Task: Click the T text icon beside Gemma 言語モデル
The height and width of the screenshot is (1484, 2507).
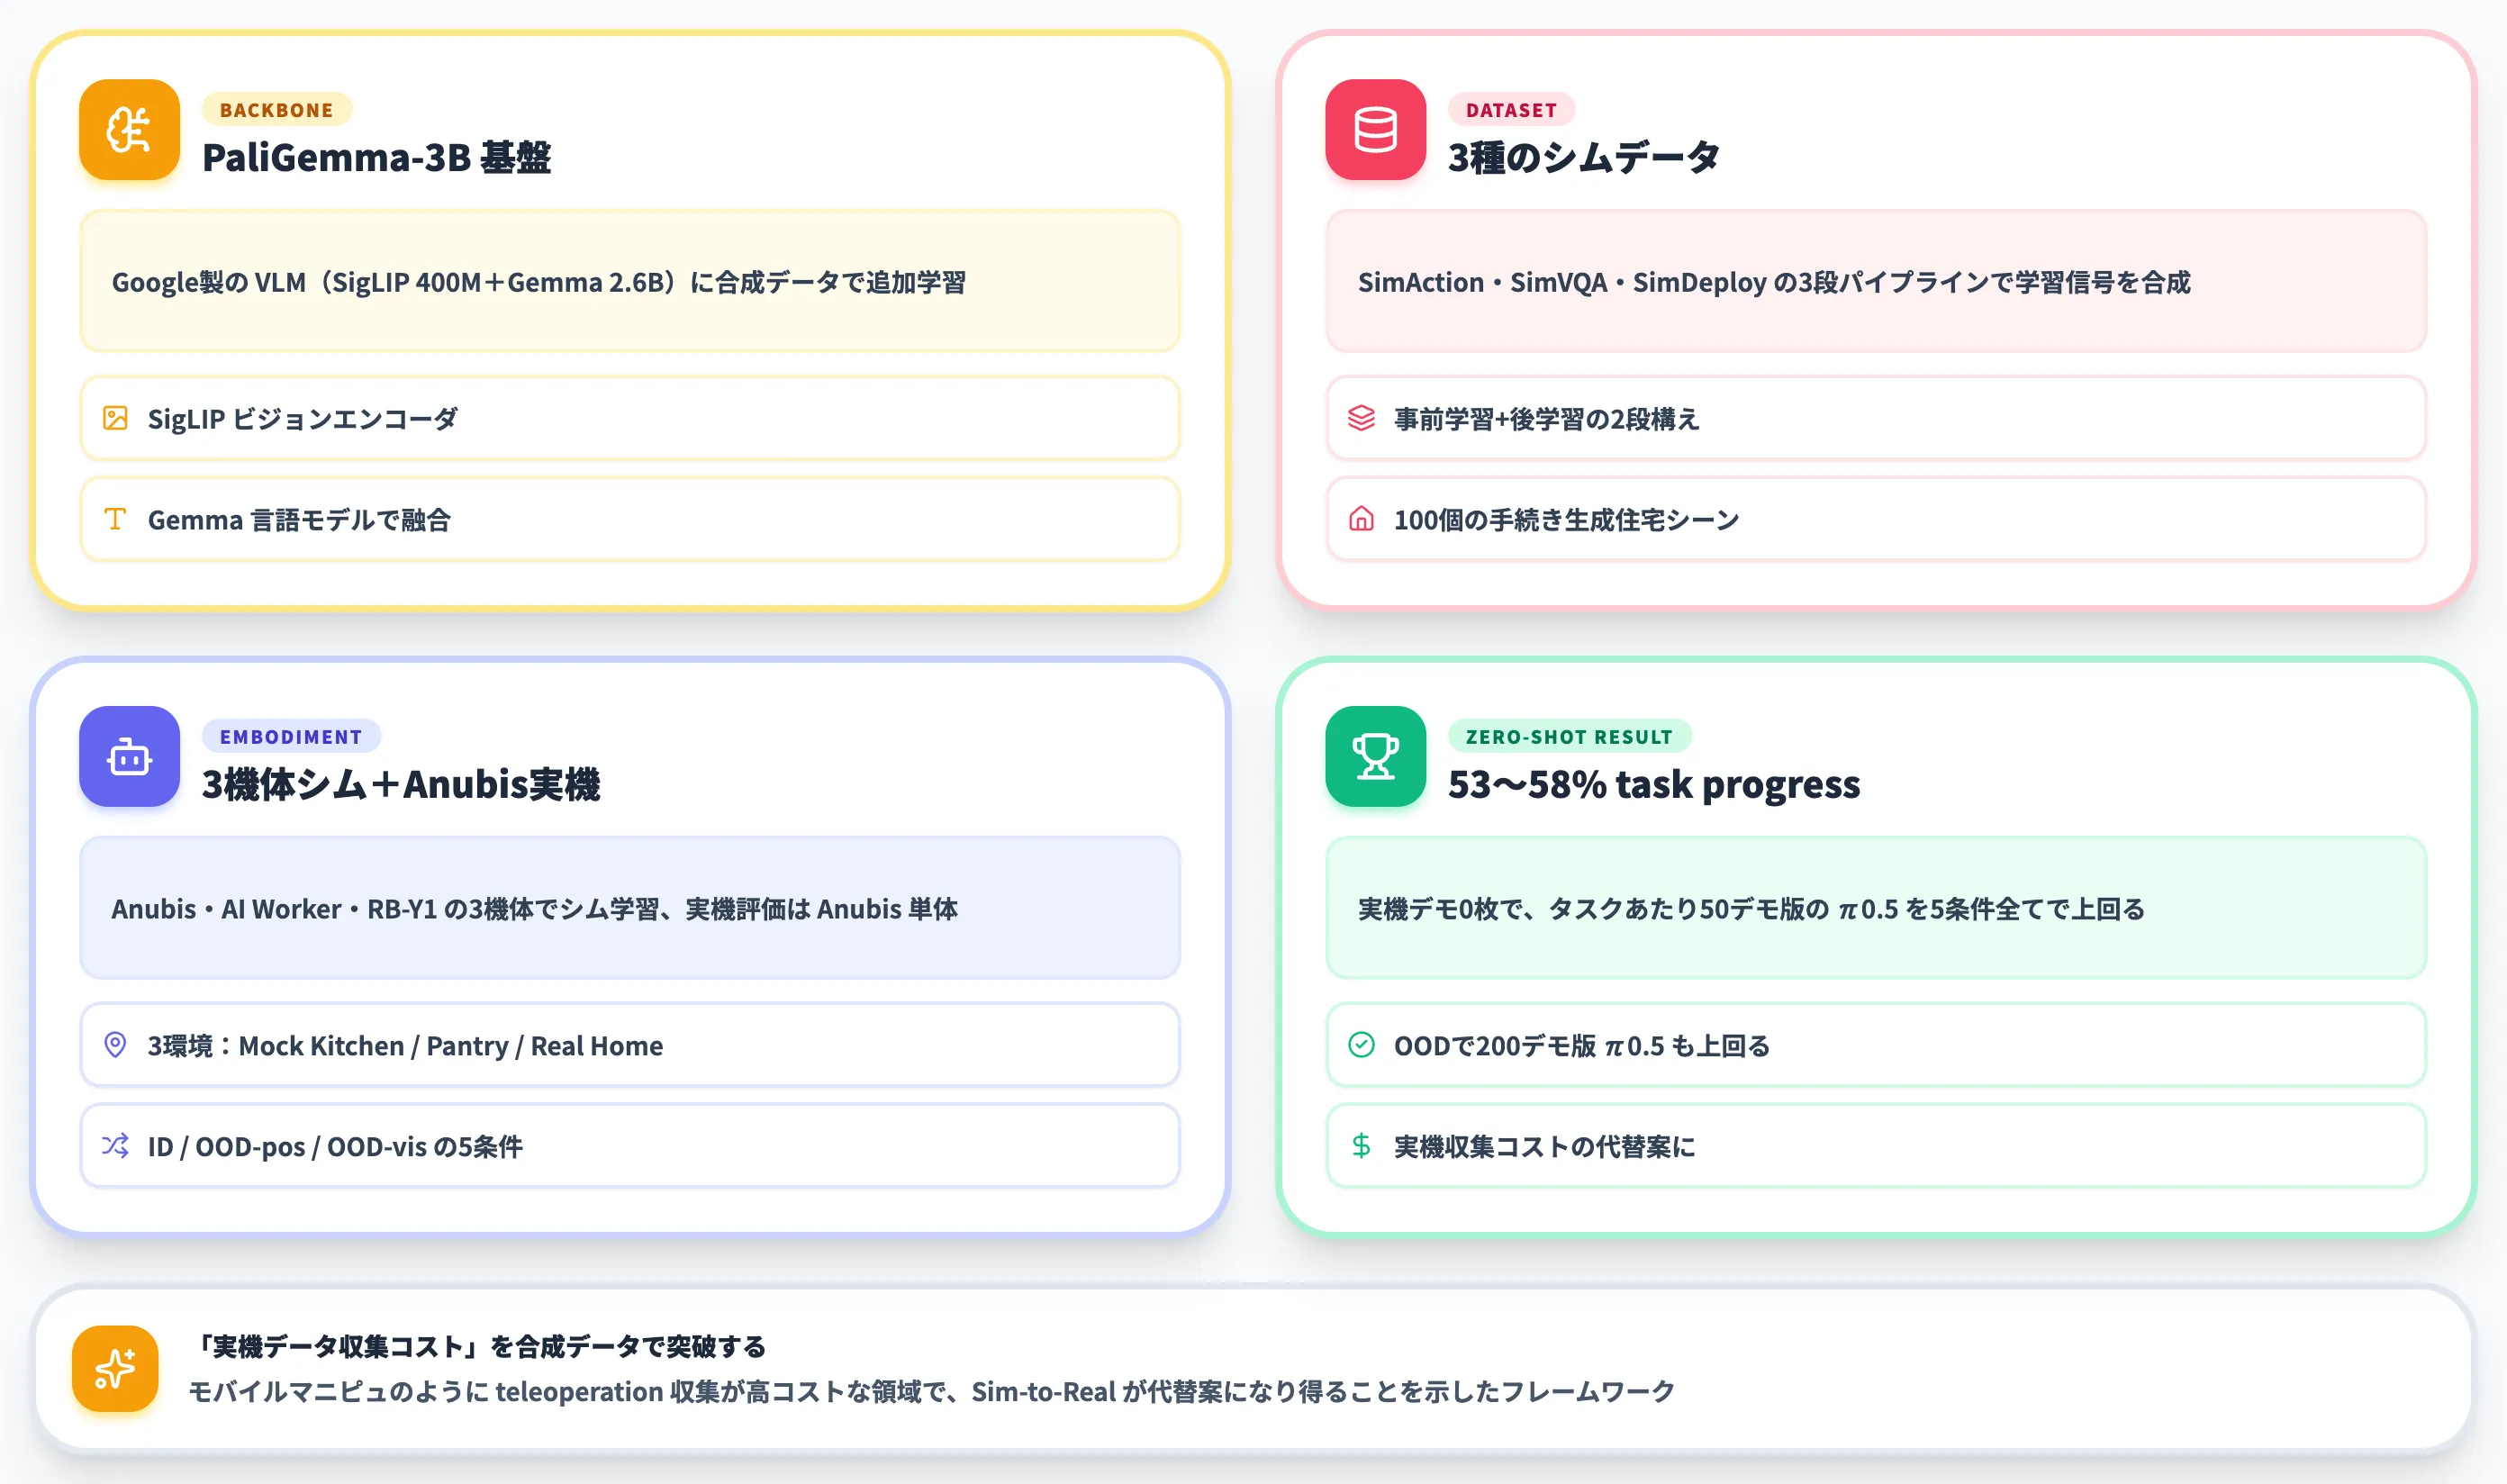Action: pos(116,519)
